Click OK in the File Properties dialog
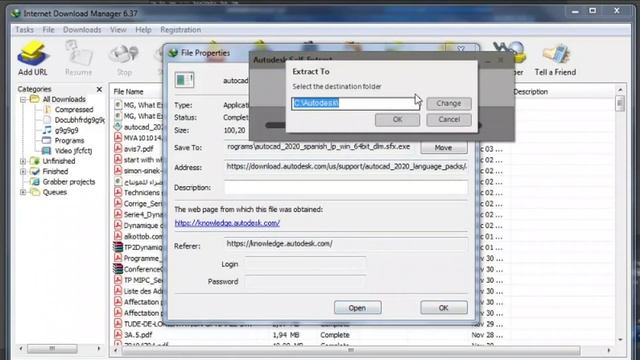The width and height of the screenshot is (640, 360). pos(444,308)
